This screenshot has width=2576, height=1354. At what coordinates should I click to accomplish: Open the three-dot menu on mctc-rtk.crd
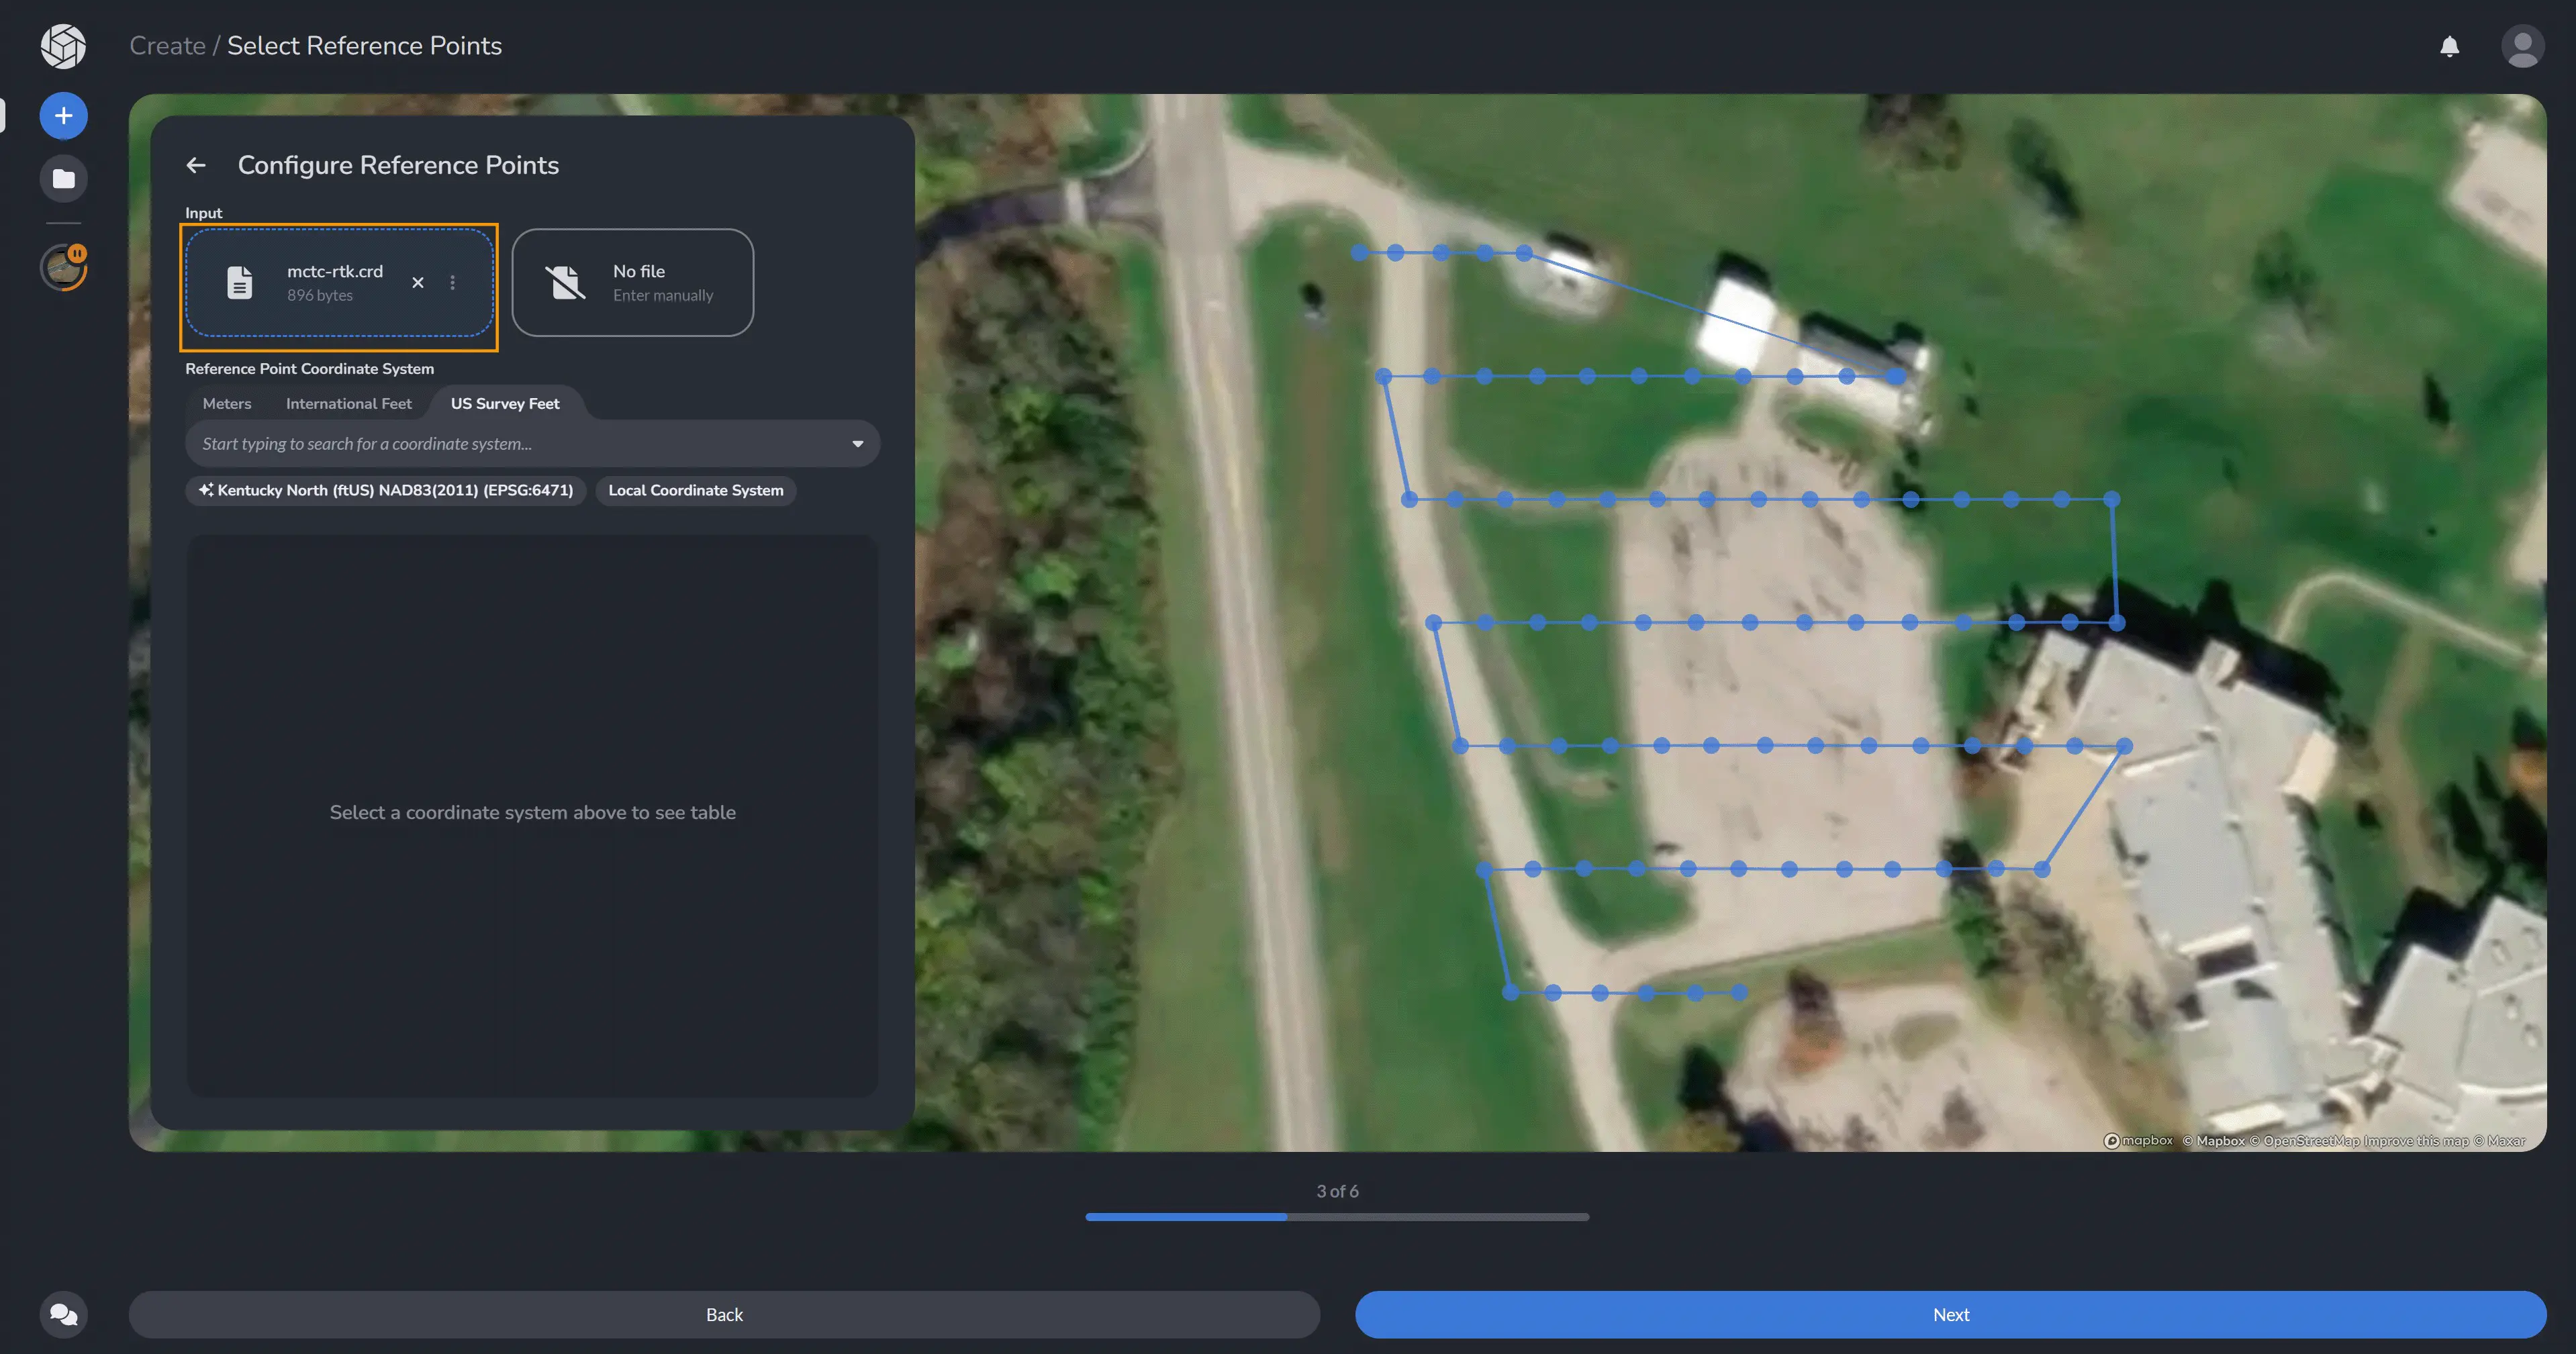pos(453,283)
